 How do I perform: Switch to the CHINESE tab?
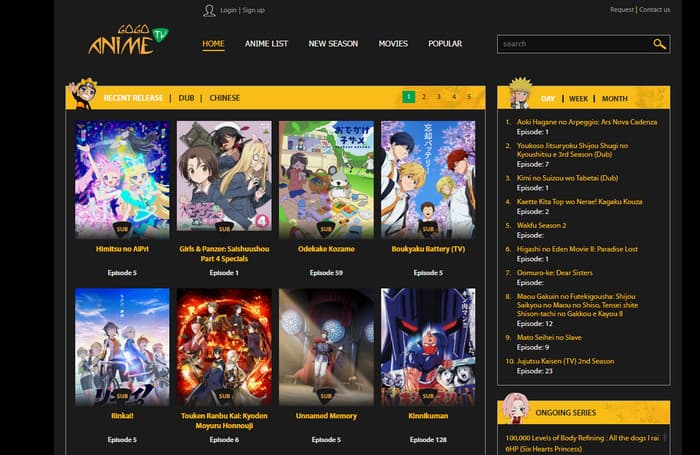tap(225, 98)
